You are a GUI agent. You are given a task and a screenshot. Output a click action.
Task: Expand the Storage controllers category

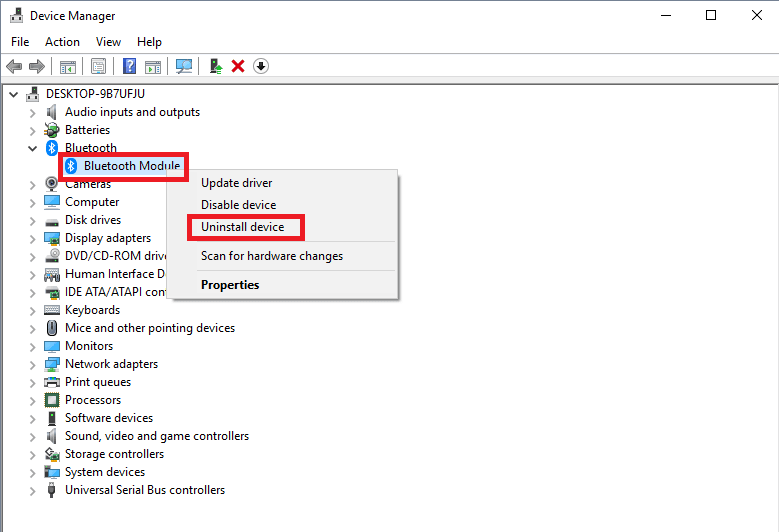tap(32, 455)
